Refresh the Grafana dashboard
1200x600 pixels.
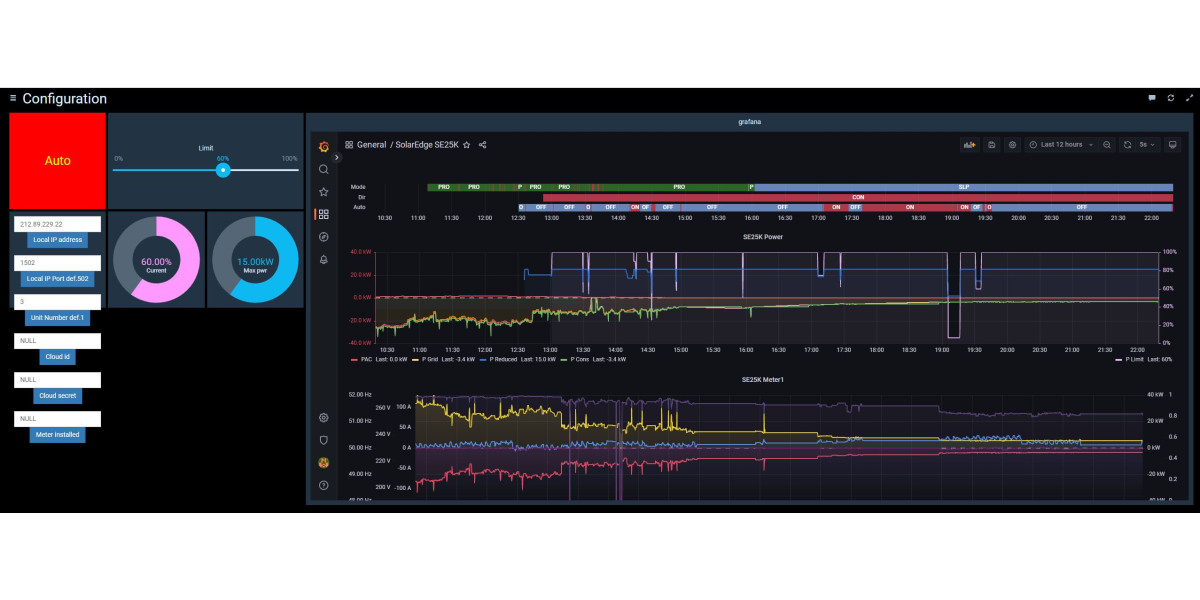click(1127, 145)
